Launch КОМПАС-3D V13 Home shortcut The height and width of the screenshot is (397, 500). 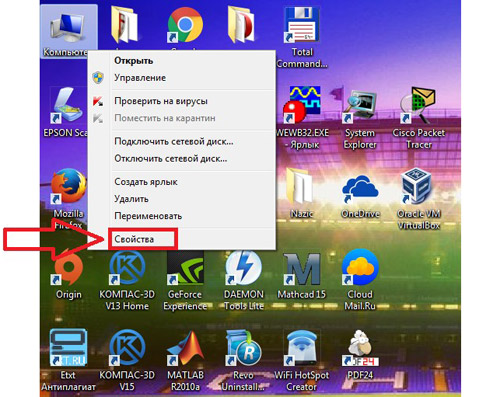tap(127, 268)
